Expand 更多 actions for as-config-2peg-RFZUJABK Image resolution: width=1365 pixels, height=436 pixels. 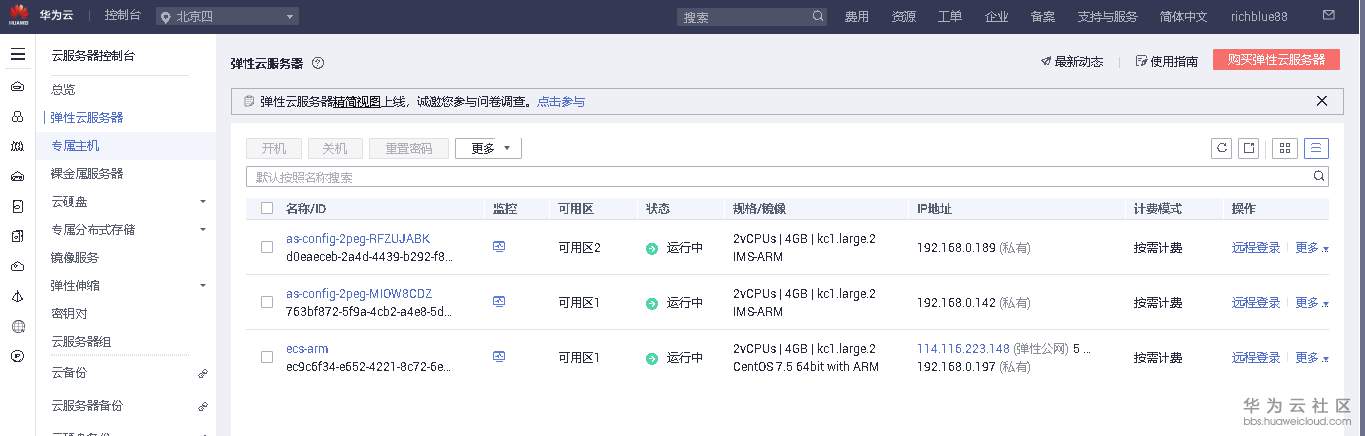[x=1312, y=248]
